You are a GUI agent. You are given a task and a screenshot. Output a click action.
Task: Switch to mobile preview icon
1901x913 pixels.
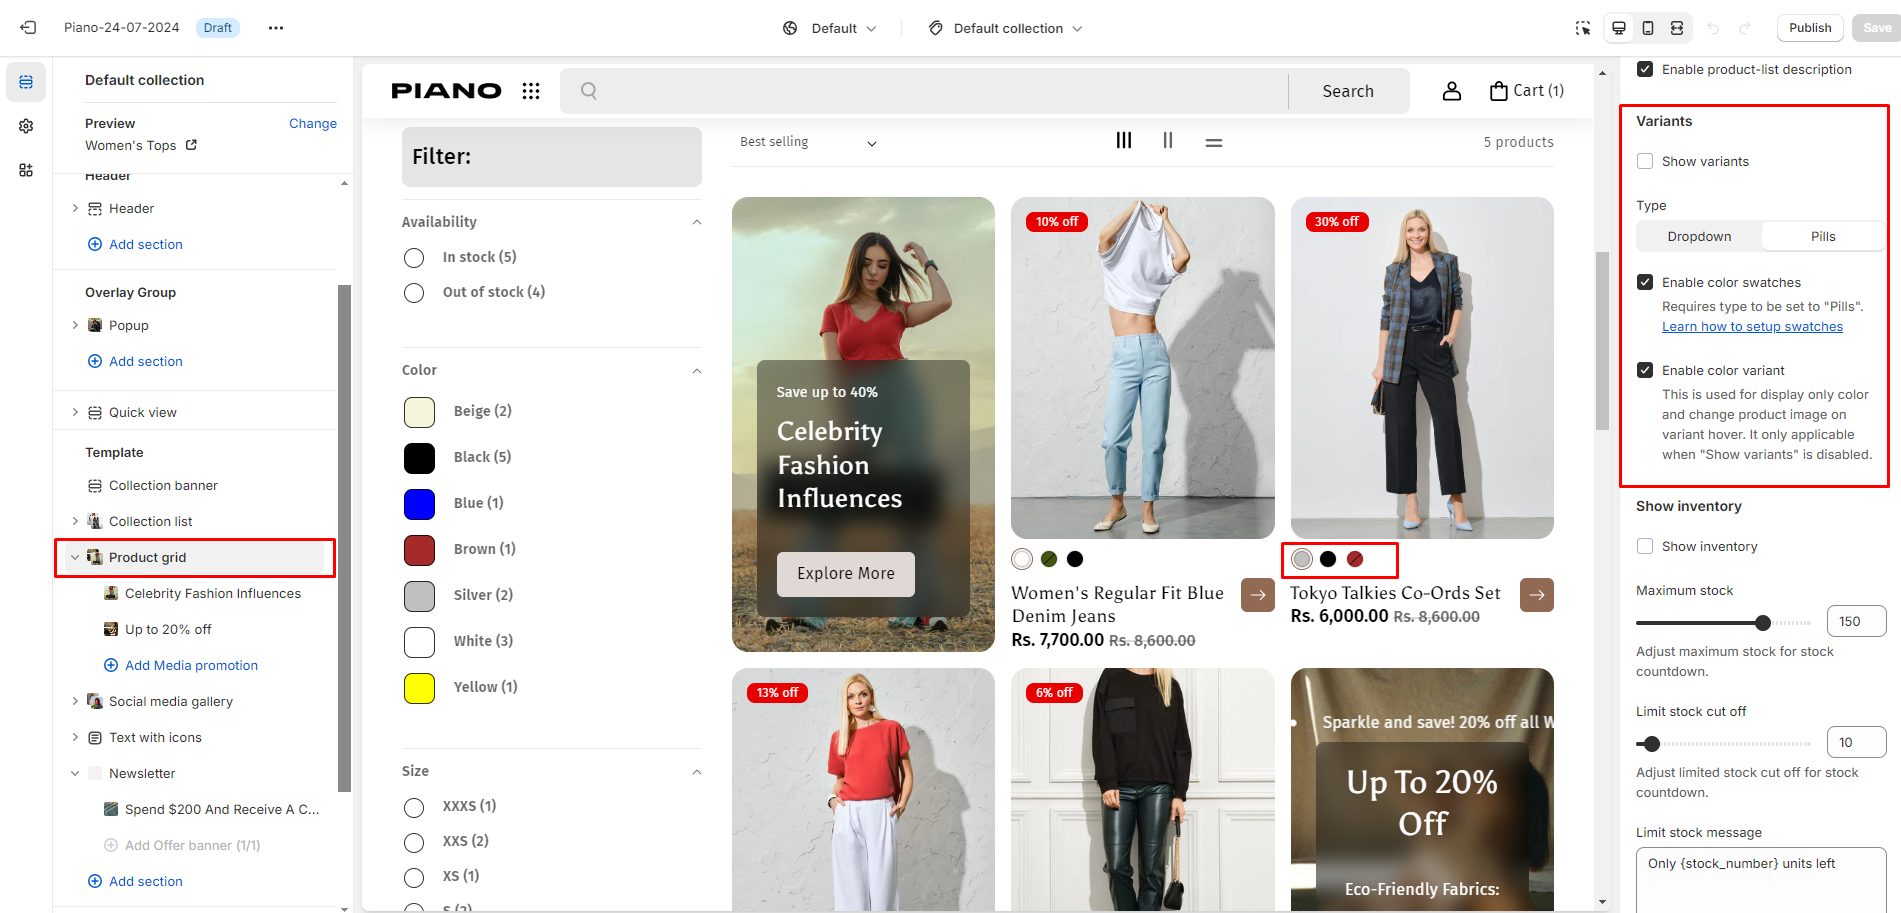click(1647, 28)
